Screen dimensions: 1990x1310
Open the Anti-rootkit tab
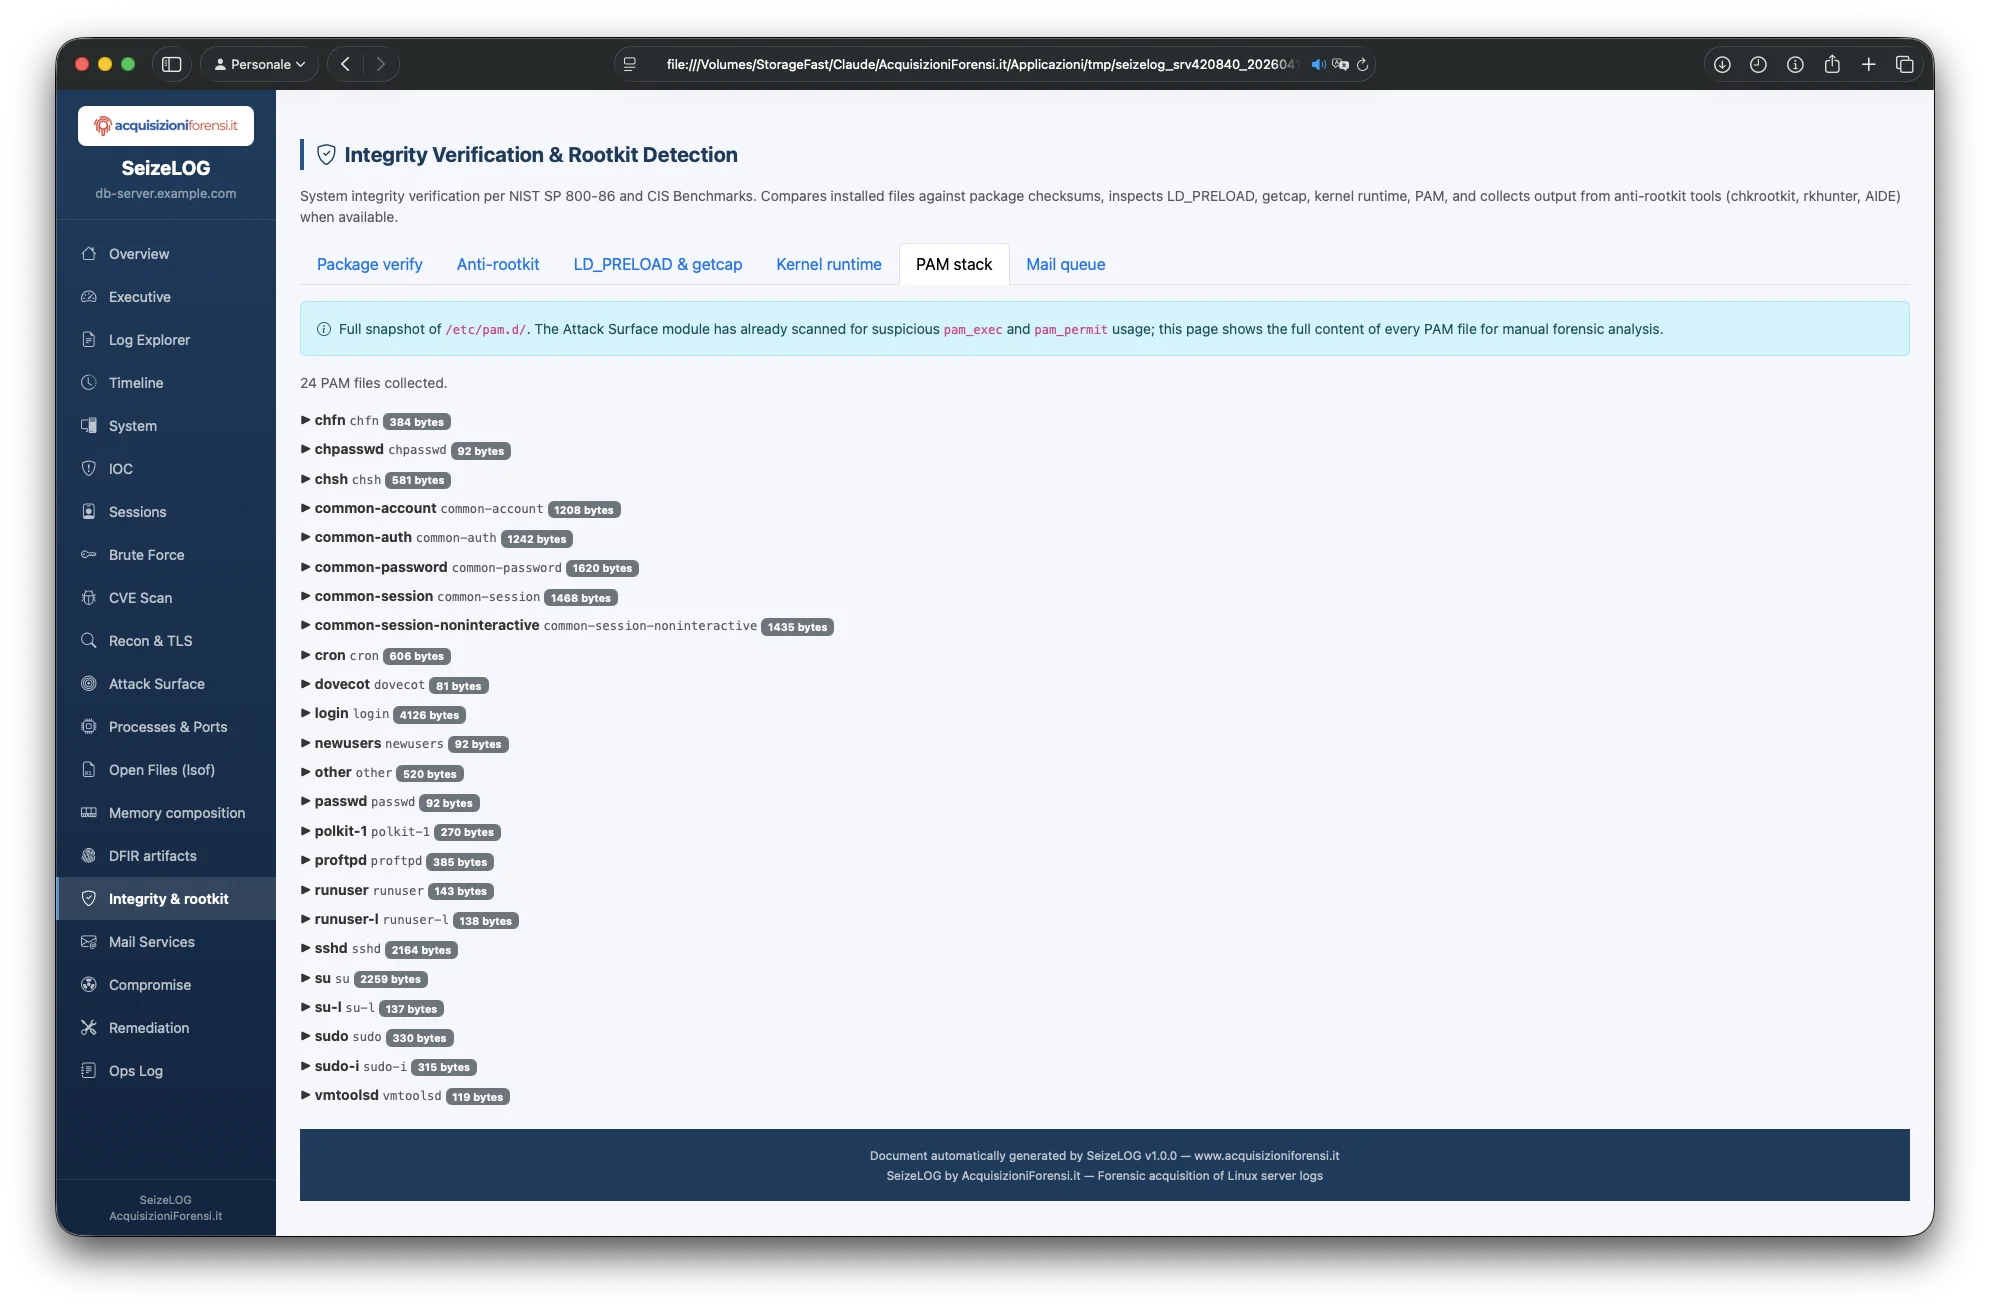[497, 264]
